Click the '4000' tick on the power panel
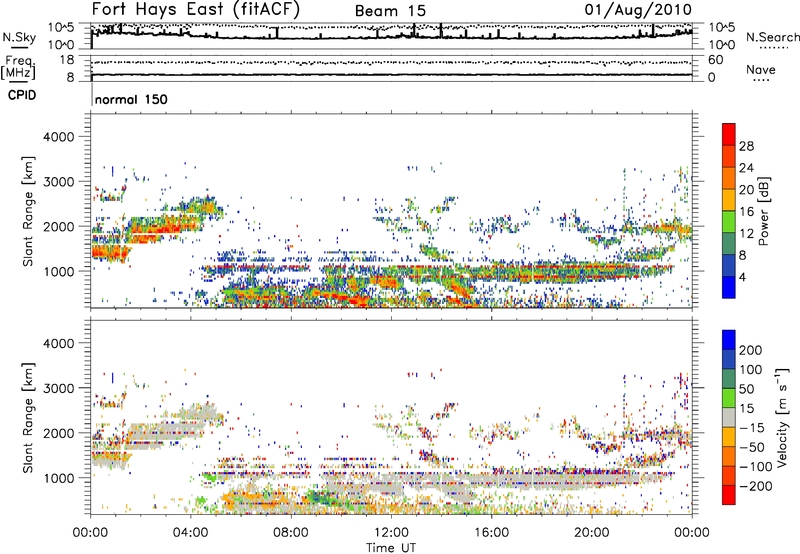 click(59, 137)
